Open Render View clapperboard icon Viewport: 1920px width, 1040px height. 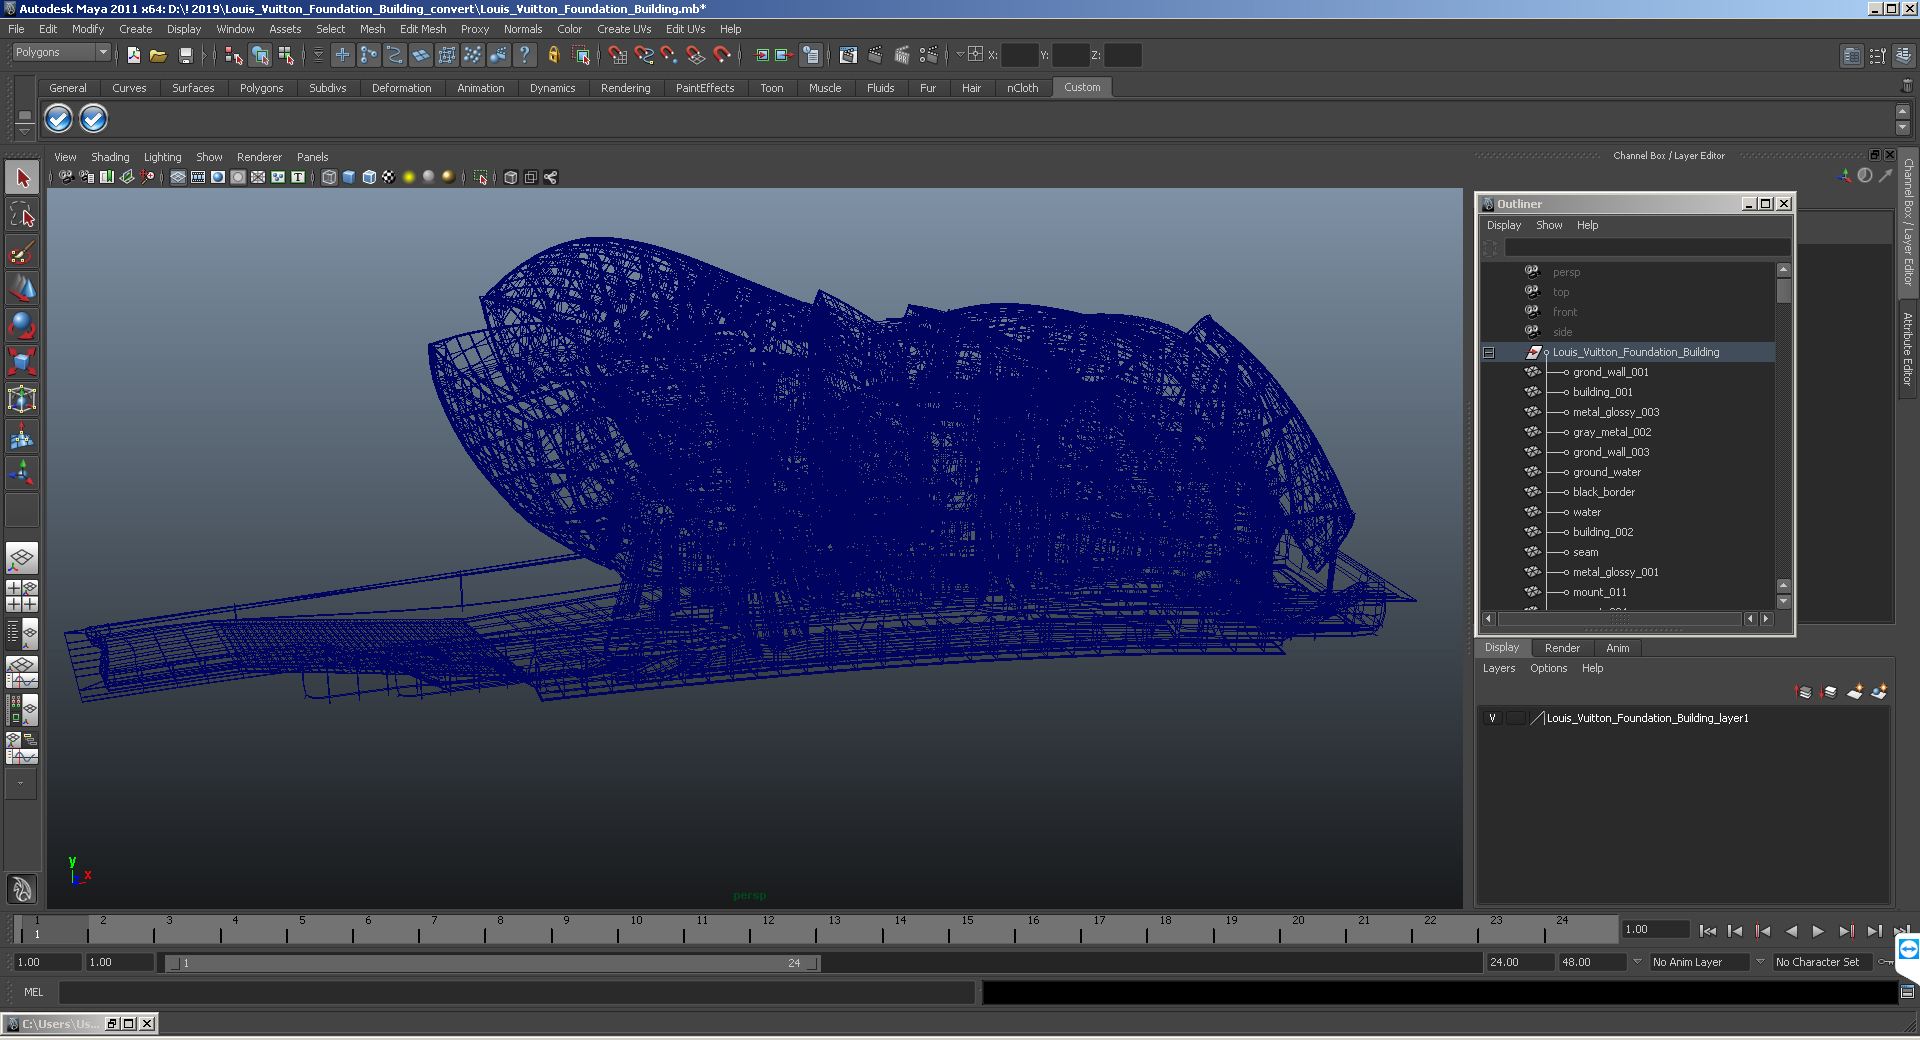coord(848,55)
